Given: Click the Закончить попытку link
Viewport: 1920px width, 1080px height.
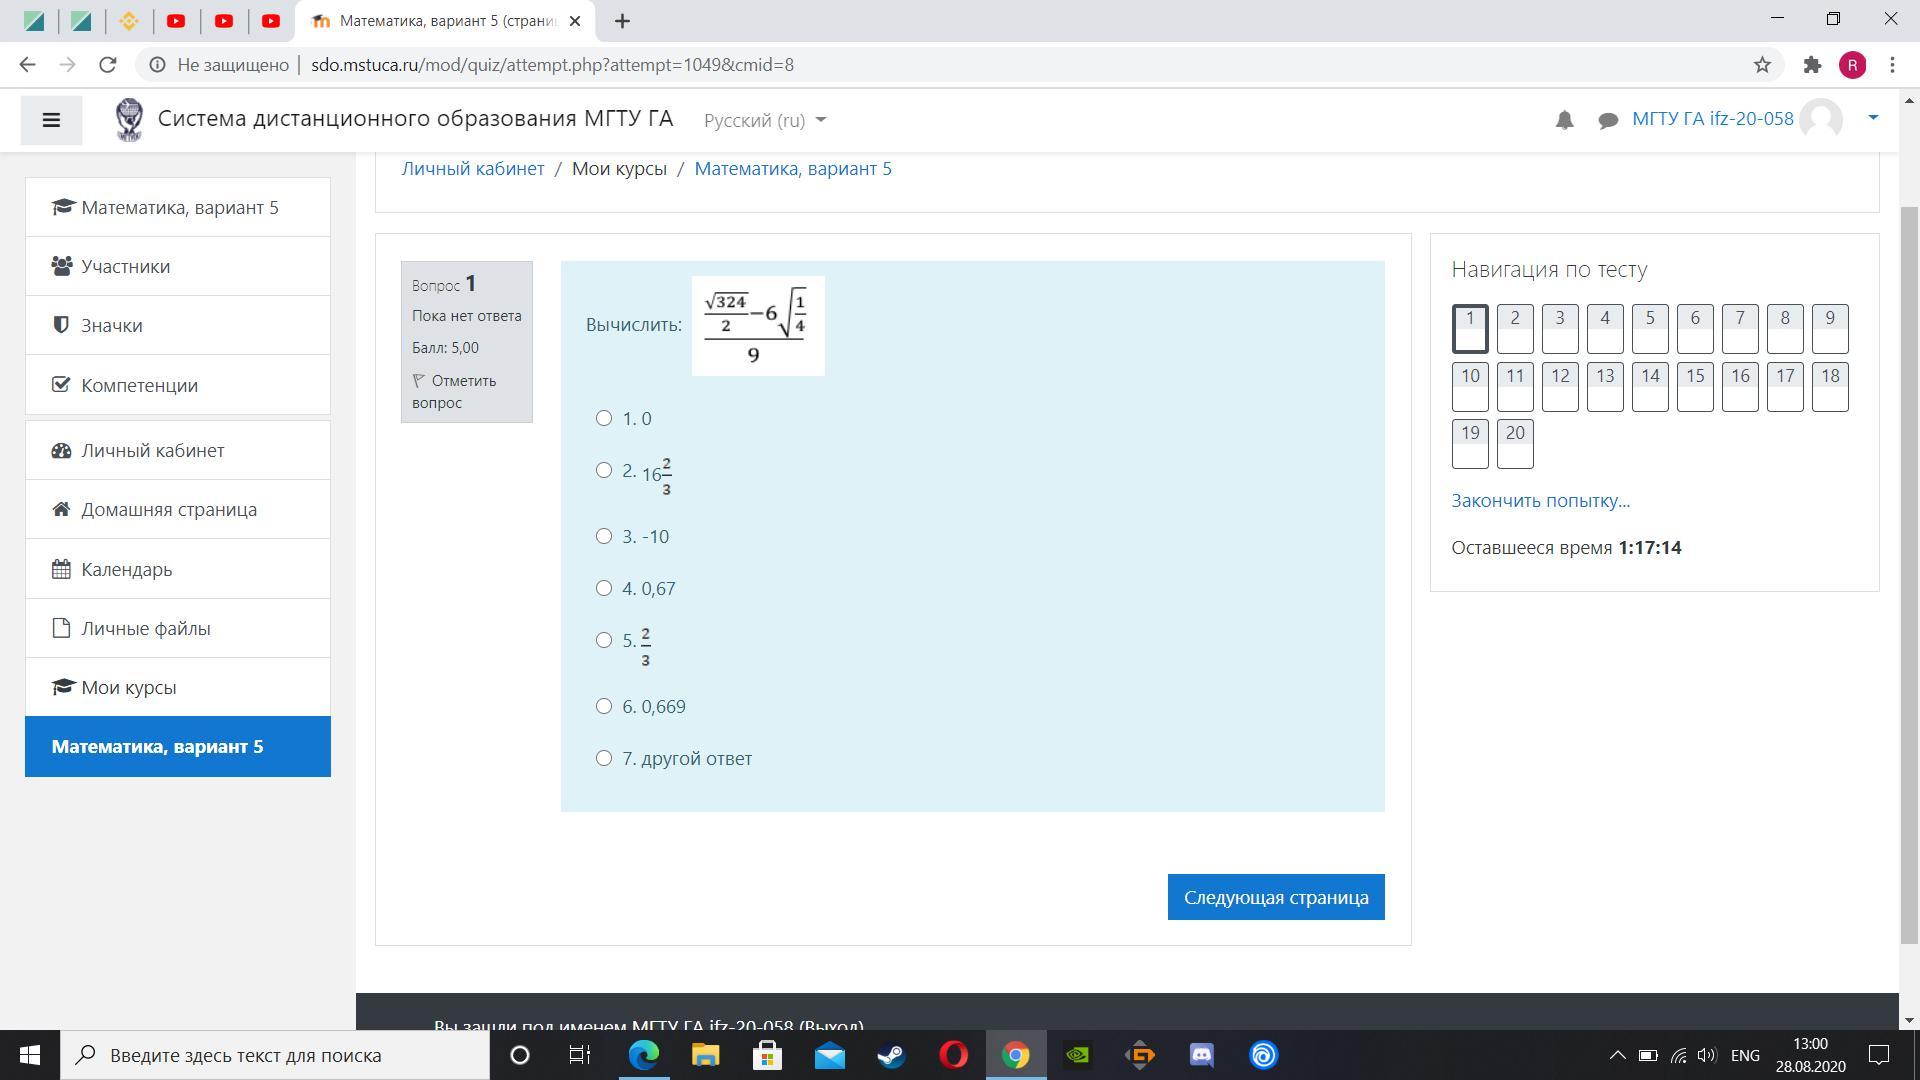Looking at the screenshot, I should pos(1540,501).
